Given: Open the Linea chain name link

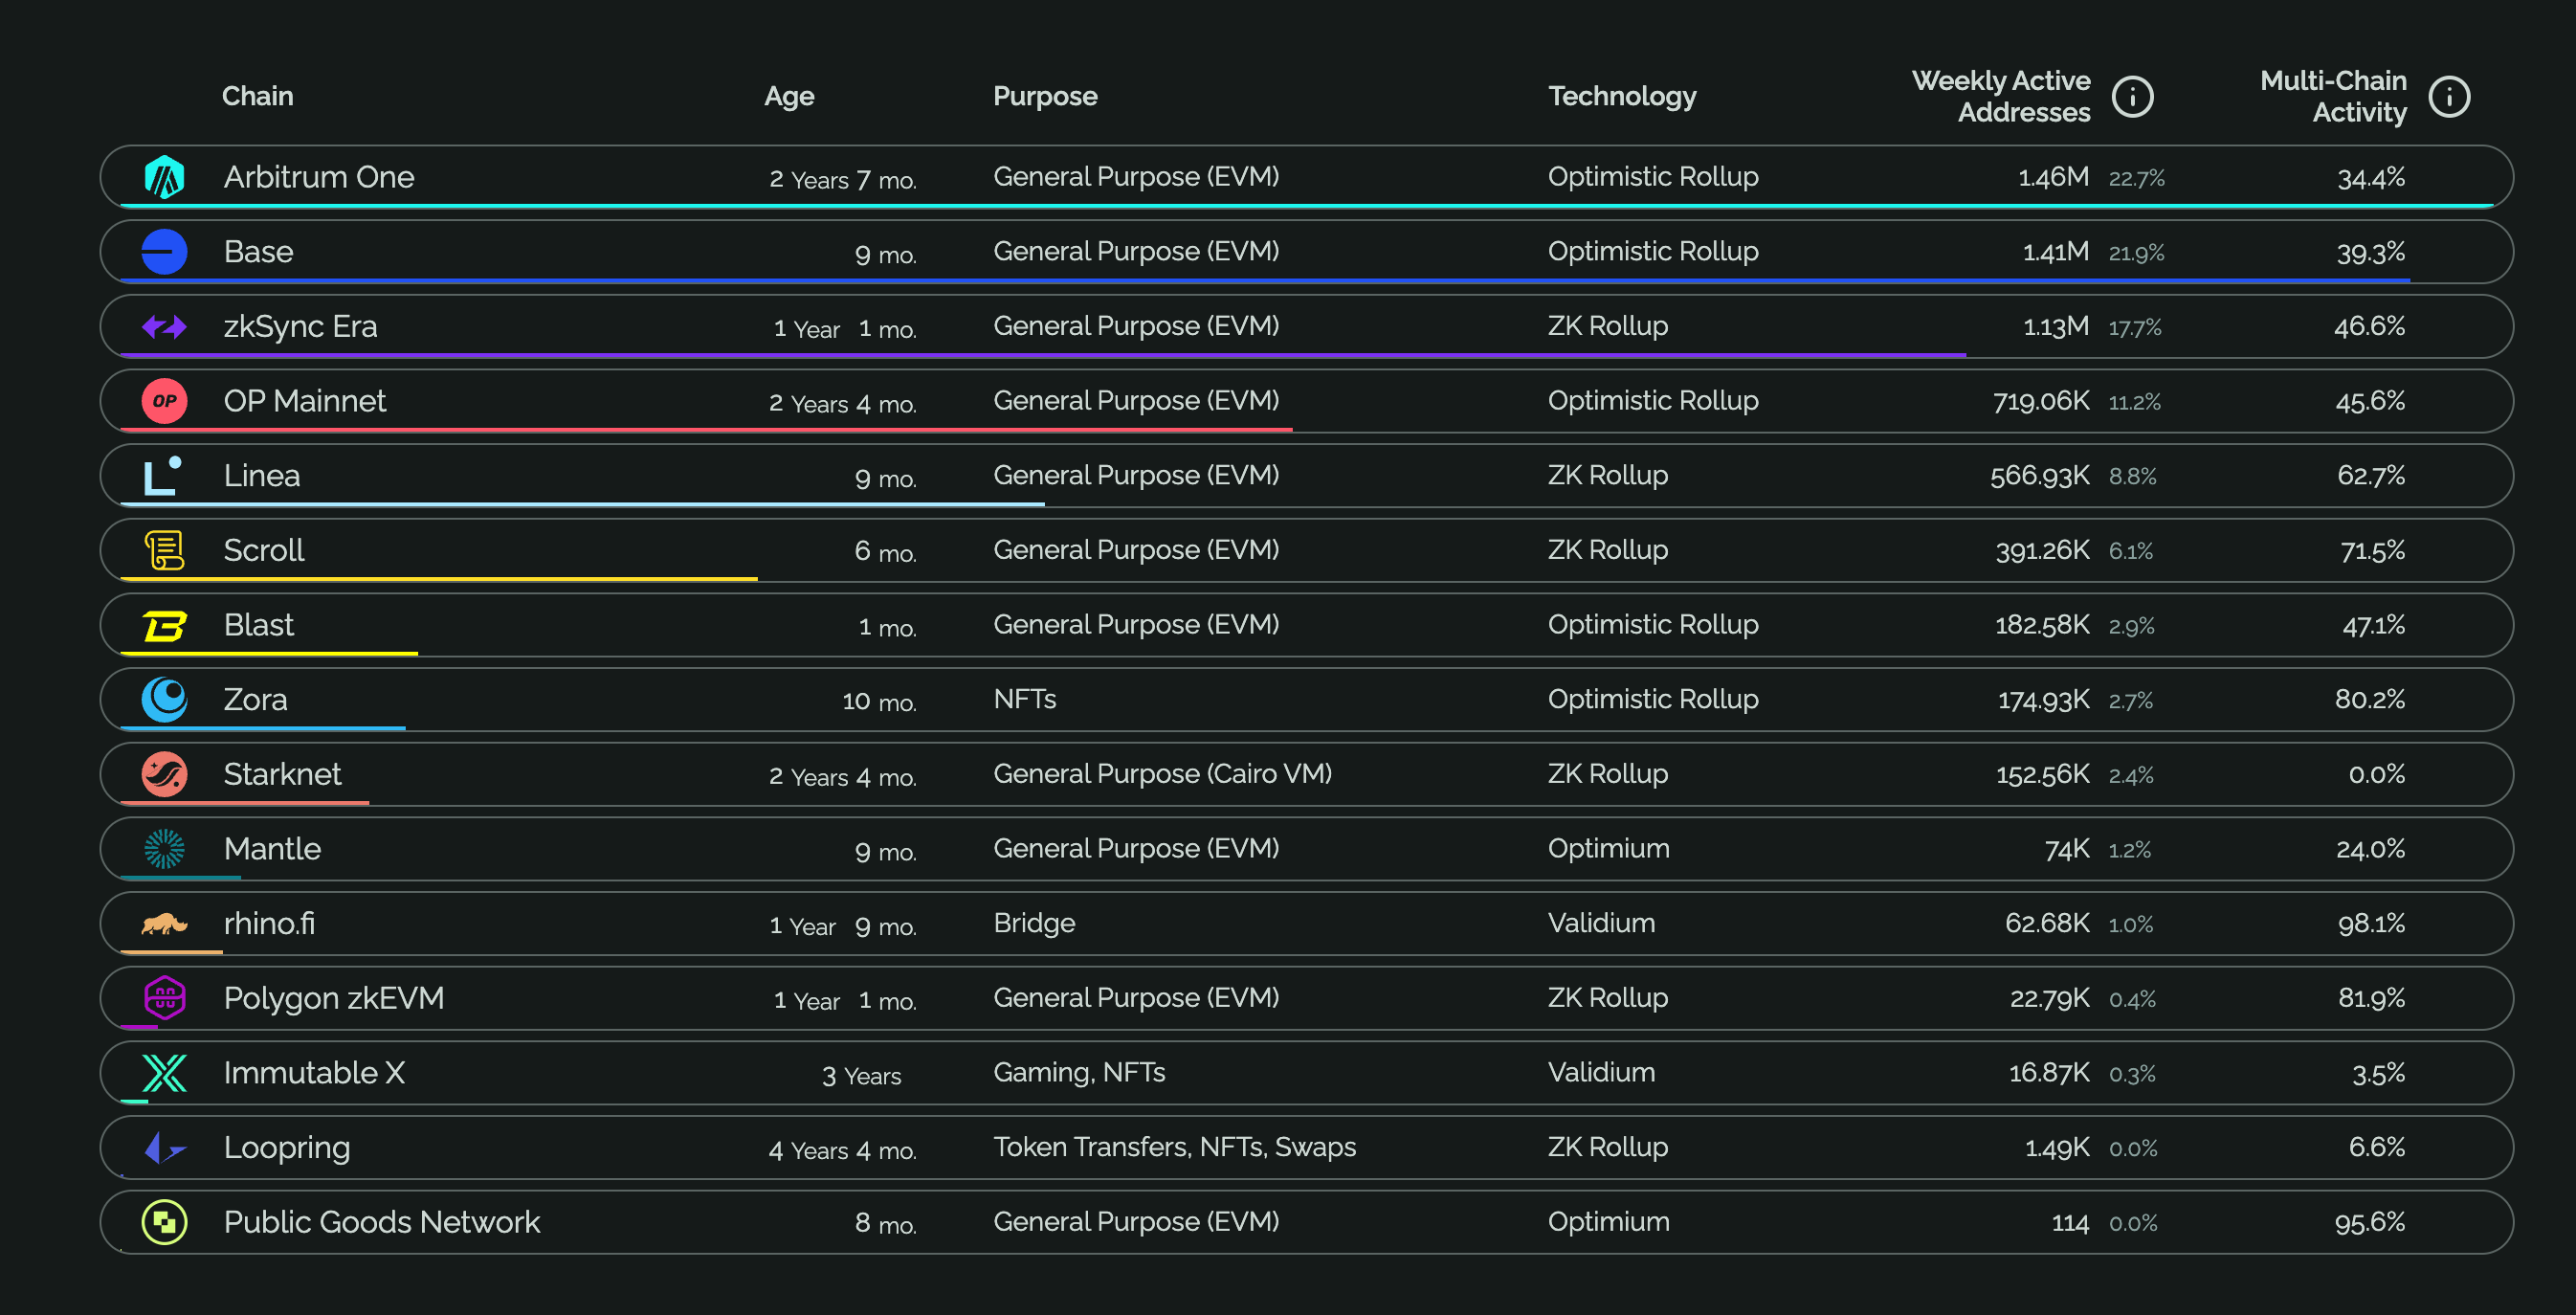Looking at the screenshot, I should [261, 476].
